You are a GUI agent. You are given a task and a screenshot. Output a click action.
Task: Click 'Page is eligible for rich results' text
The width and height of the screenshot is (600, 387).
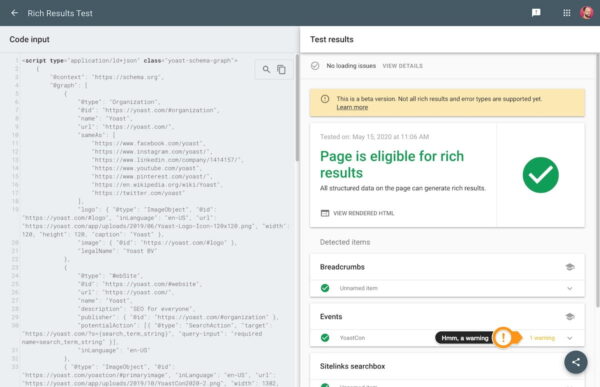point(392,164)
